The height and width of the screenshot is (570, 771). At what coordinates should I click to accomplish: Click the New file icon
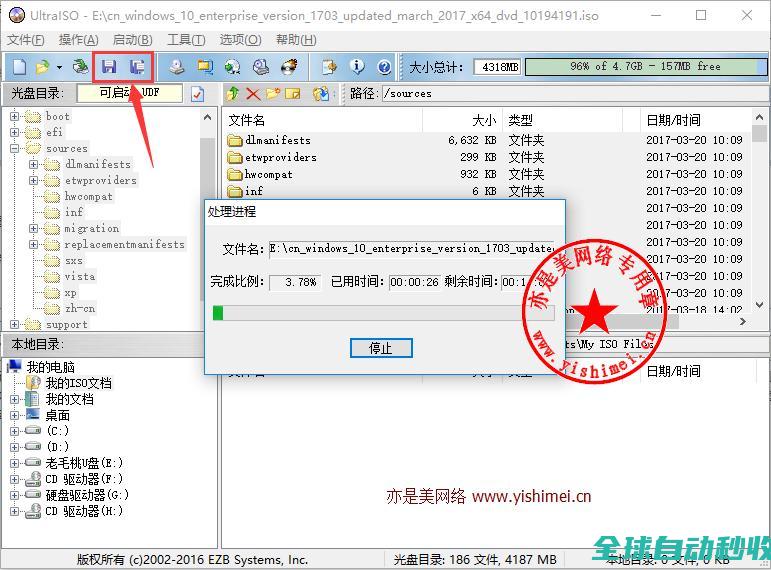pos(18,67)
